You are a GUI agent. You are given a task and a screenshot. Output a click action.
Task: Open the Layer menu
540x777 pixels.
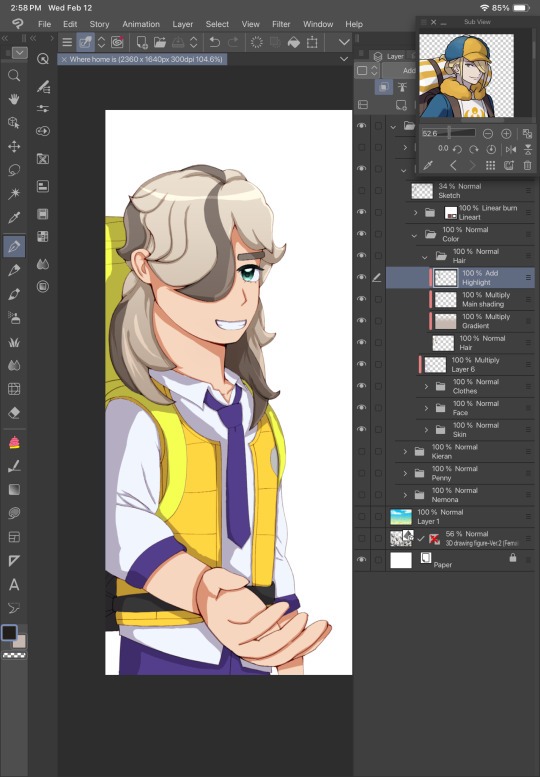click(182, 24)
